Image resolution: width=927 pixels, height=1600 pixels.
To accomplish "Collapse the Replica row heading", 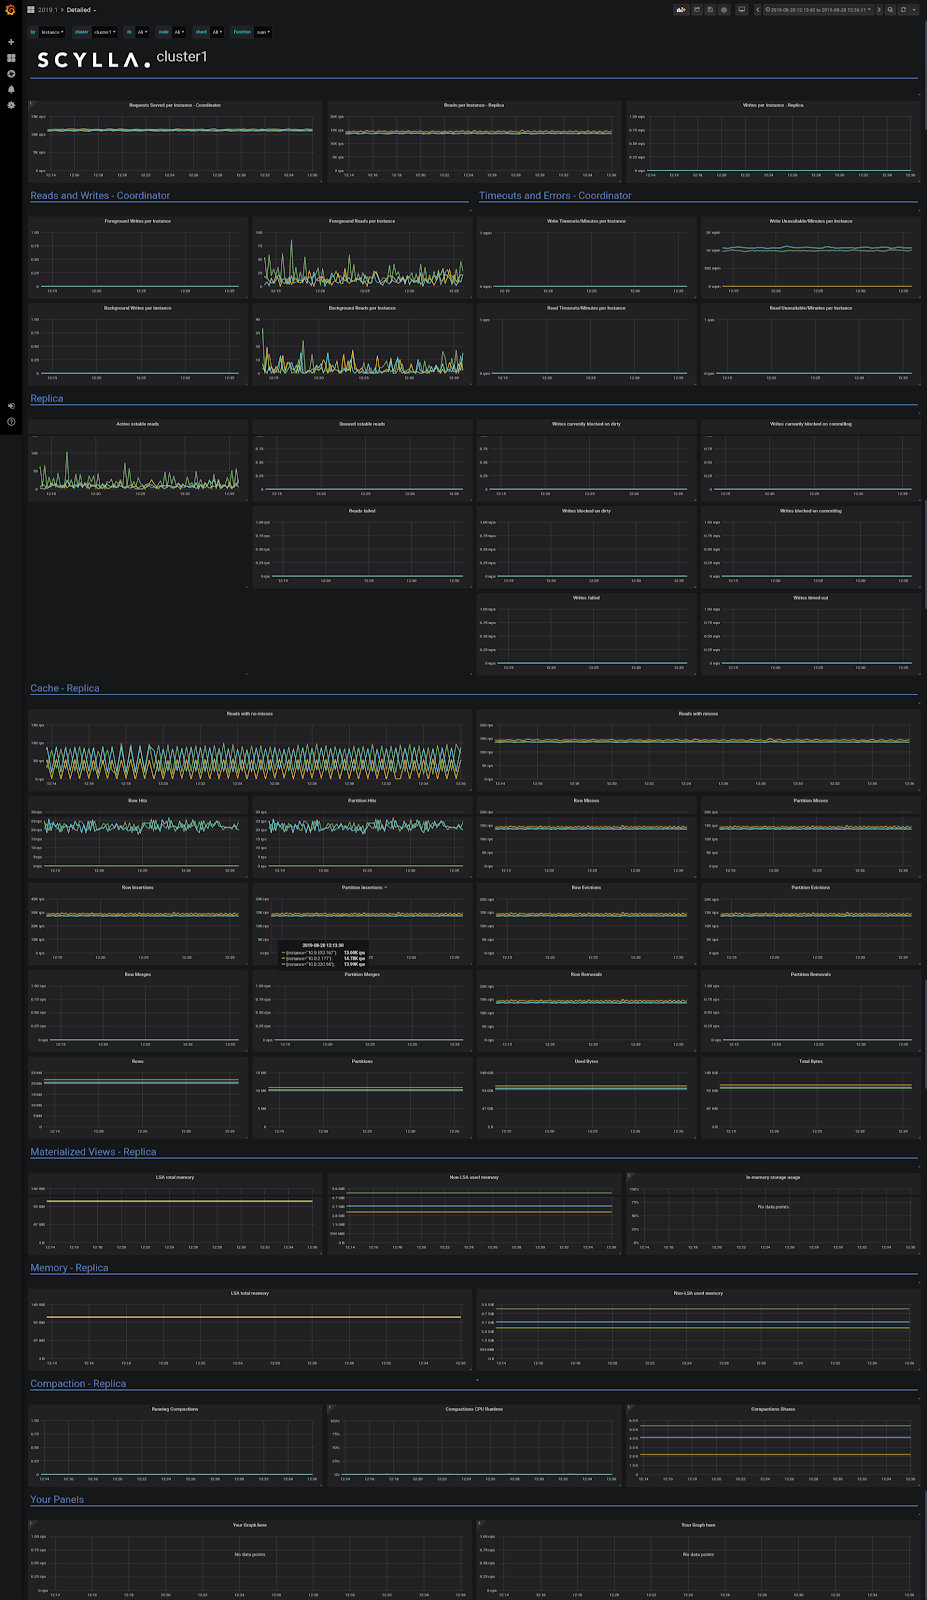I will [x=47, y=399].
